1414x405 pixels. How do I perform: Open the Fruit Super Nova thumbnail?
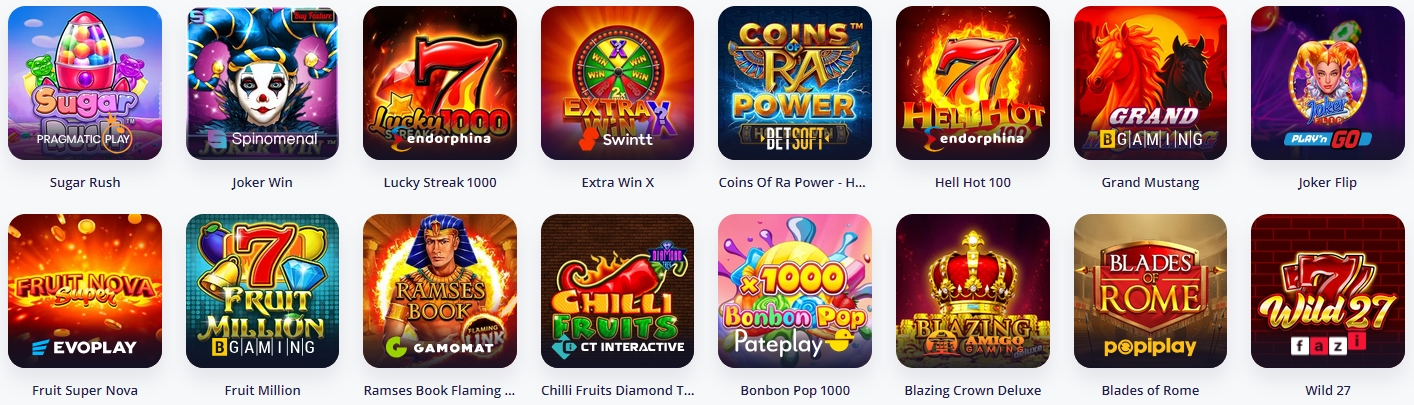(85, 291)
